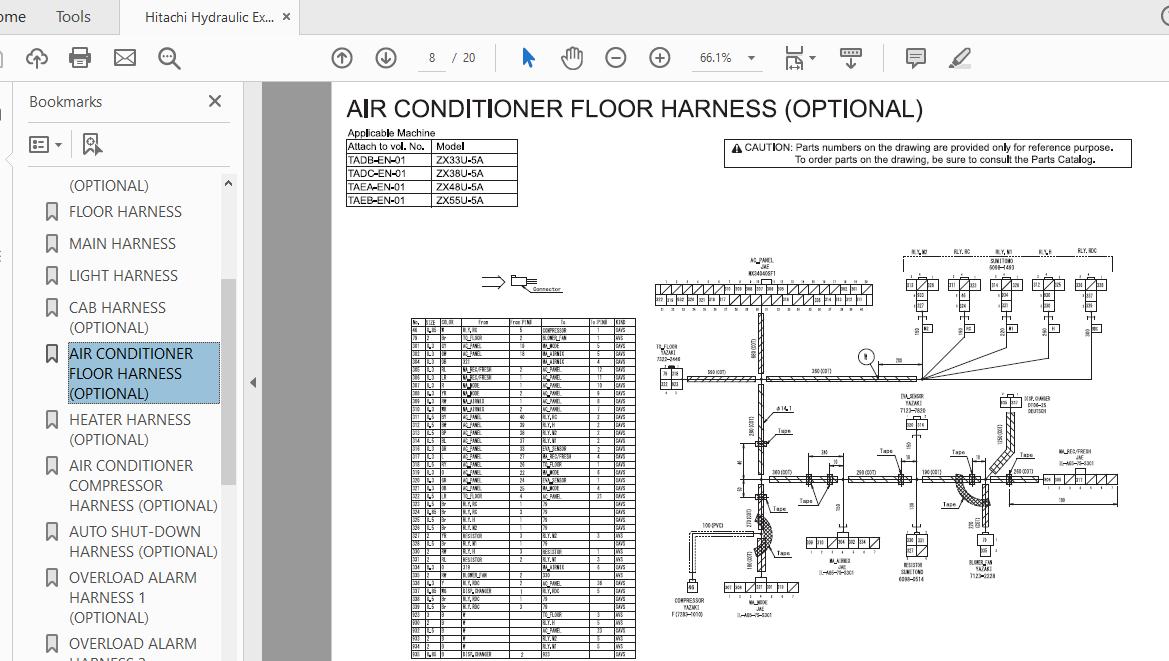
Task: Zoom out with minus button
Action: click(x=616, y=58)
